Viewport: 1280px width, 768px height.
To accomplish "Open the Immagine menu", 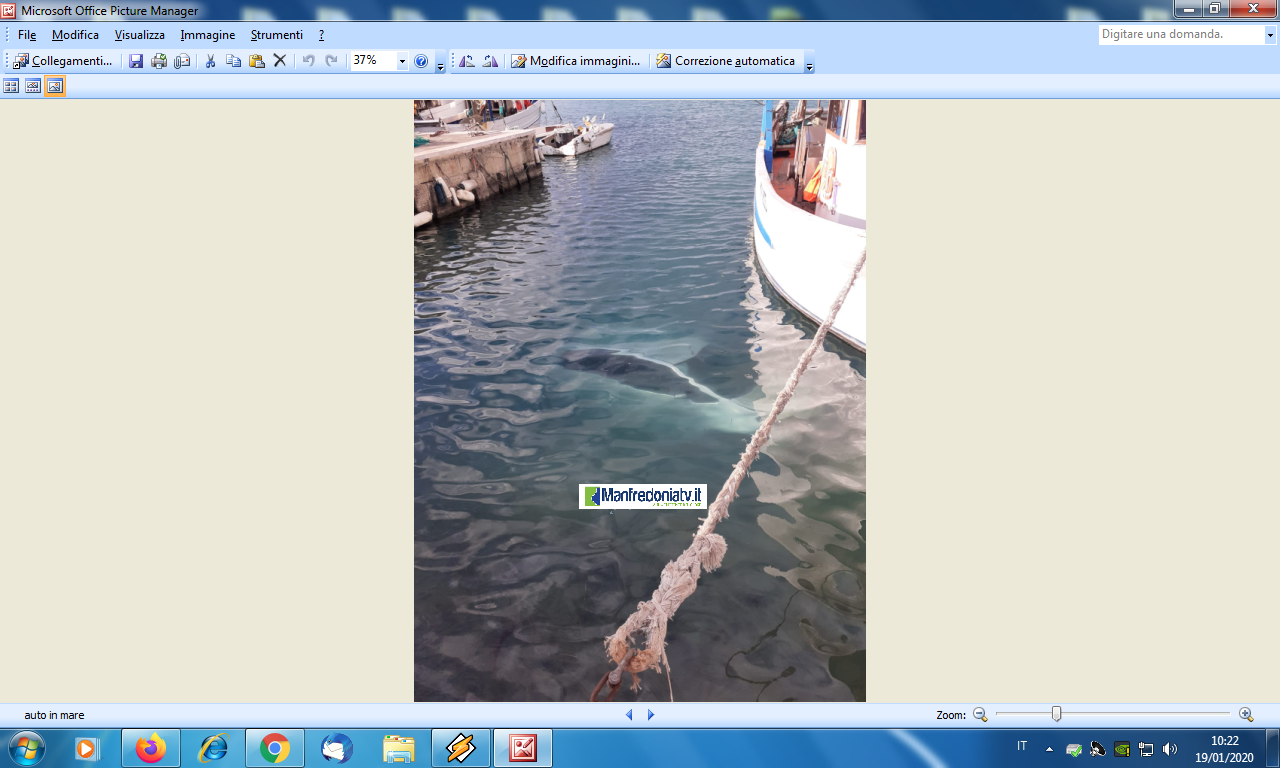I will [207, 35].
